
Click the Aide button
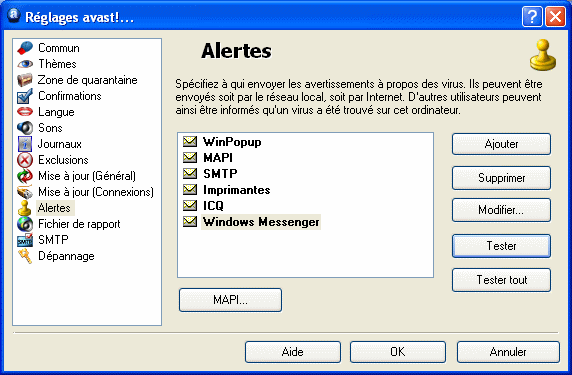pyautogui.click(x=293, y=352)
